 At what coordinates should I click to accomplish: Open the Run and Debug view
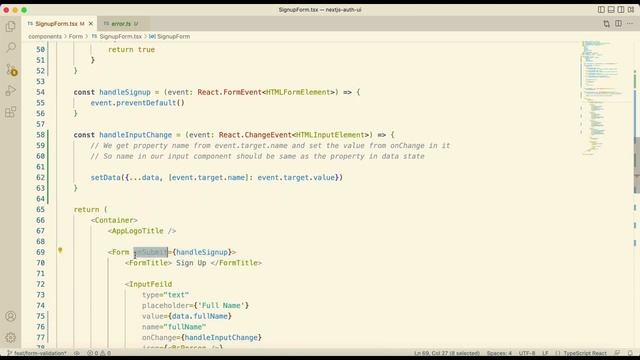tap(11, 91)
